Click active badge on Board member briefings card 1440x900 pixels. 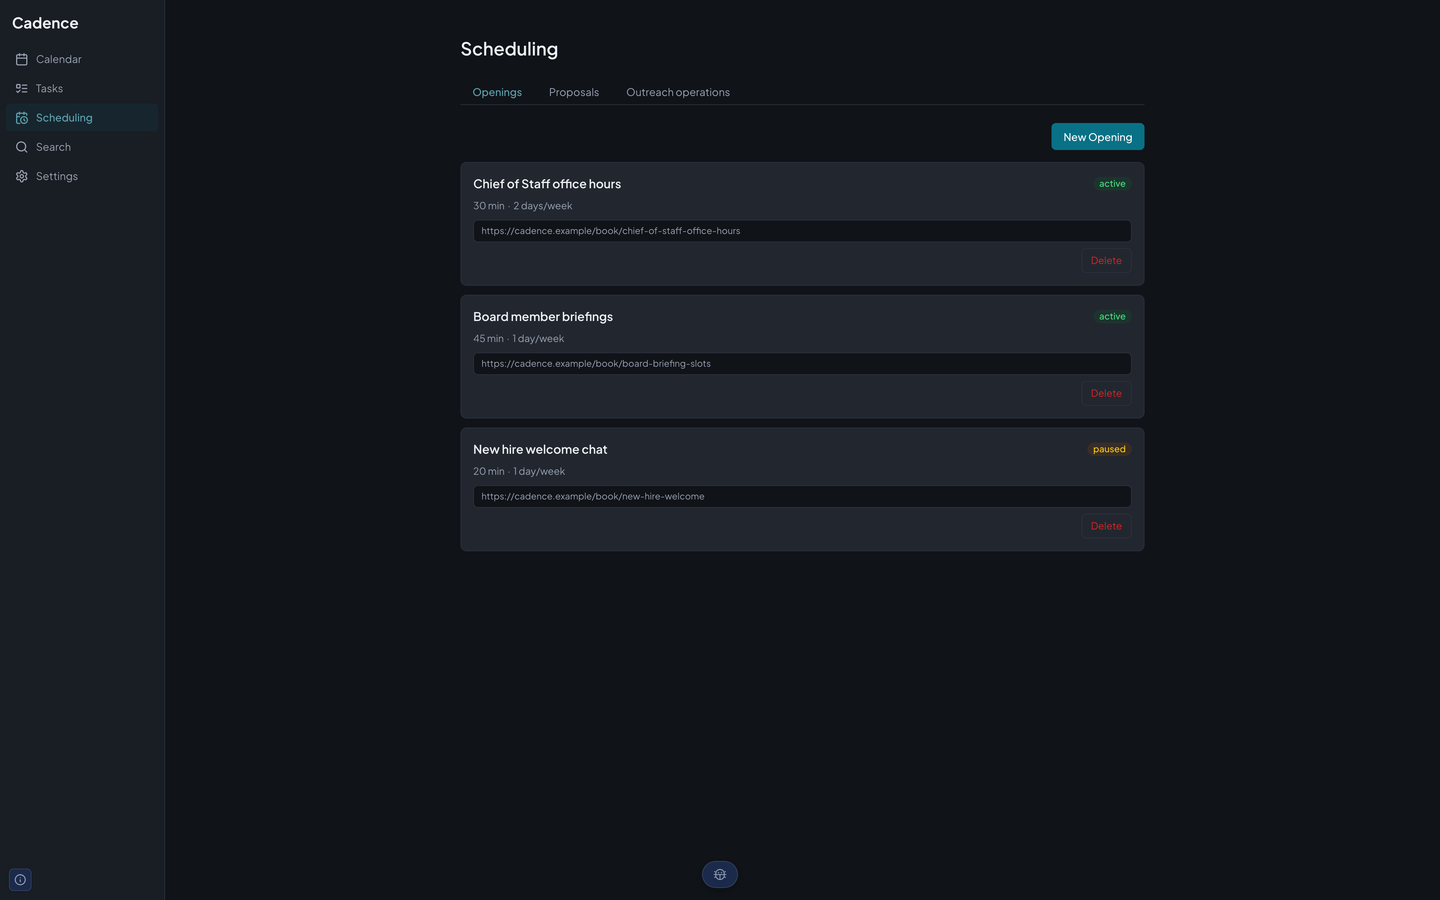(1112, 317)
